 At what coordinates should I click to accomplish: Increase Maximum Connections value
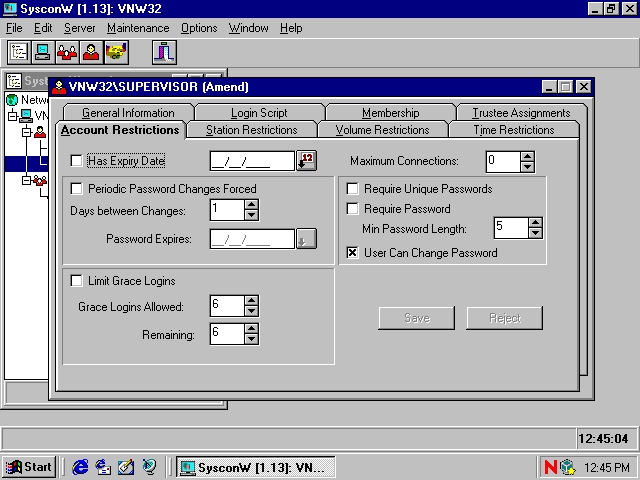point(527,156)
